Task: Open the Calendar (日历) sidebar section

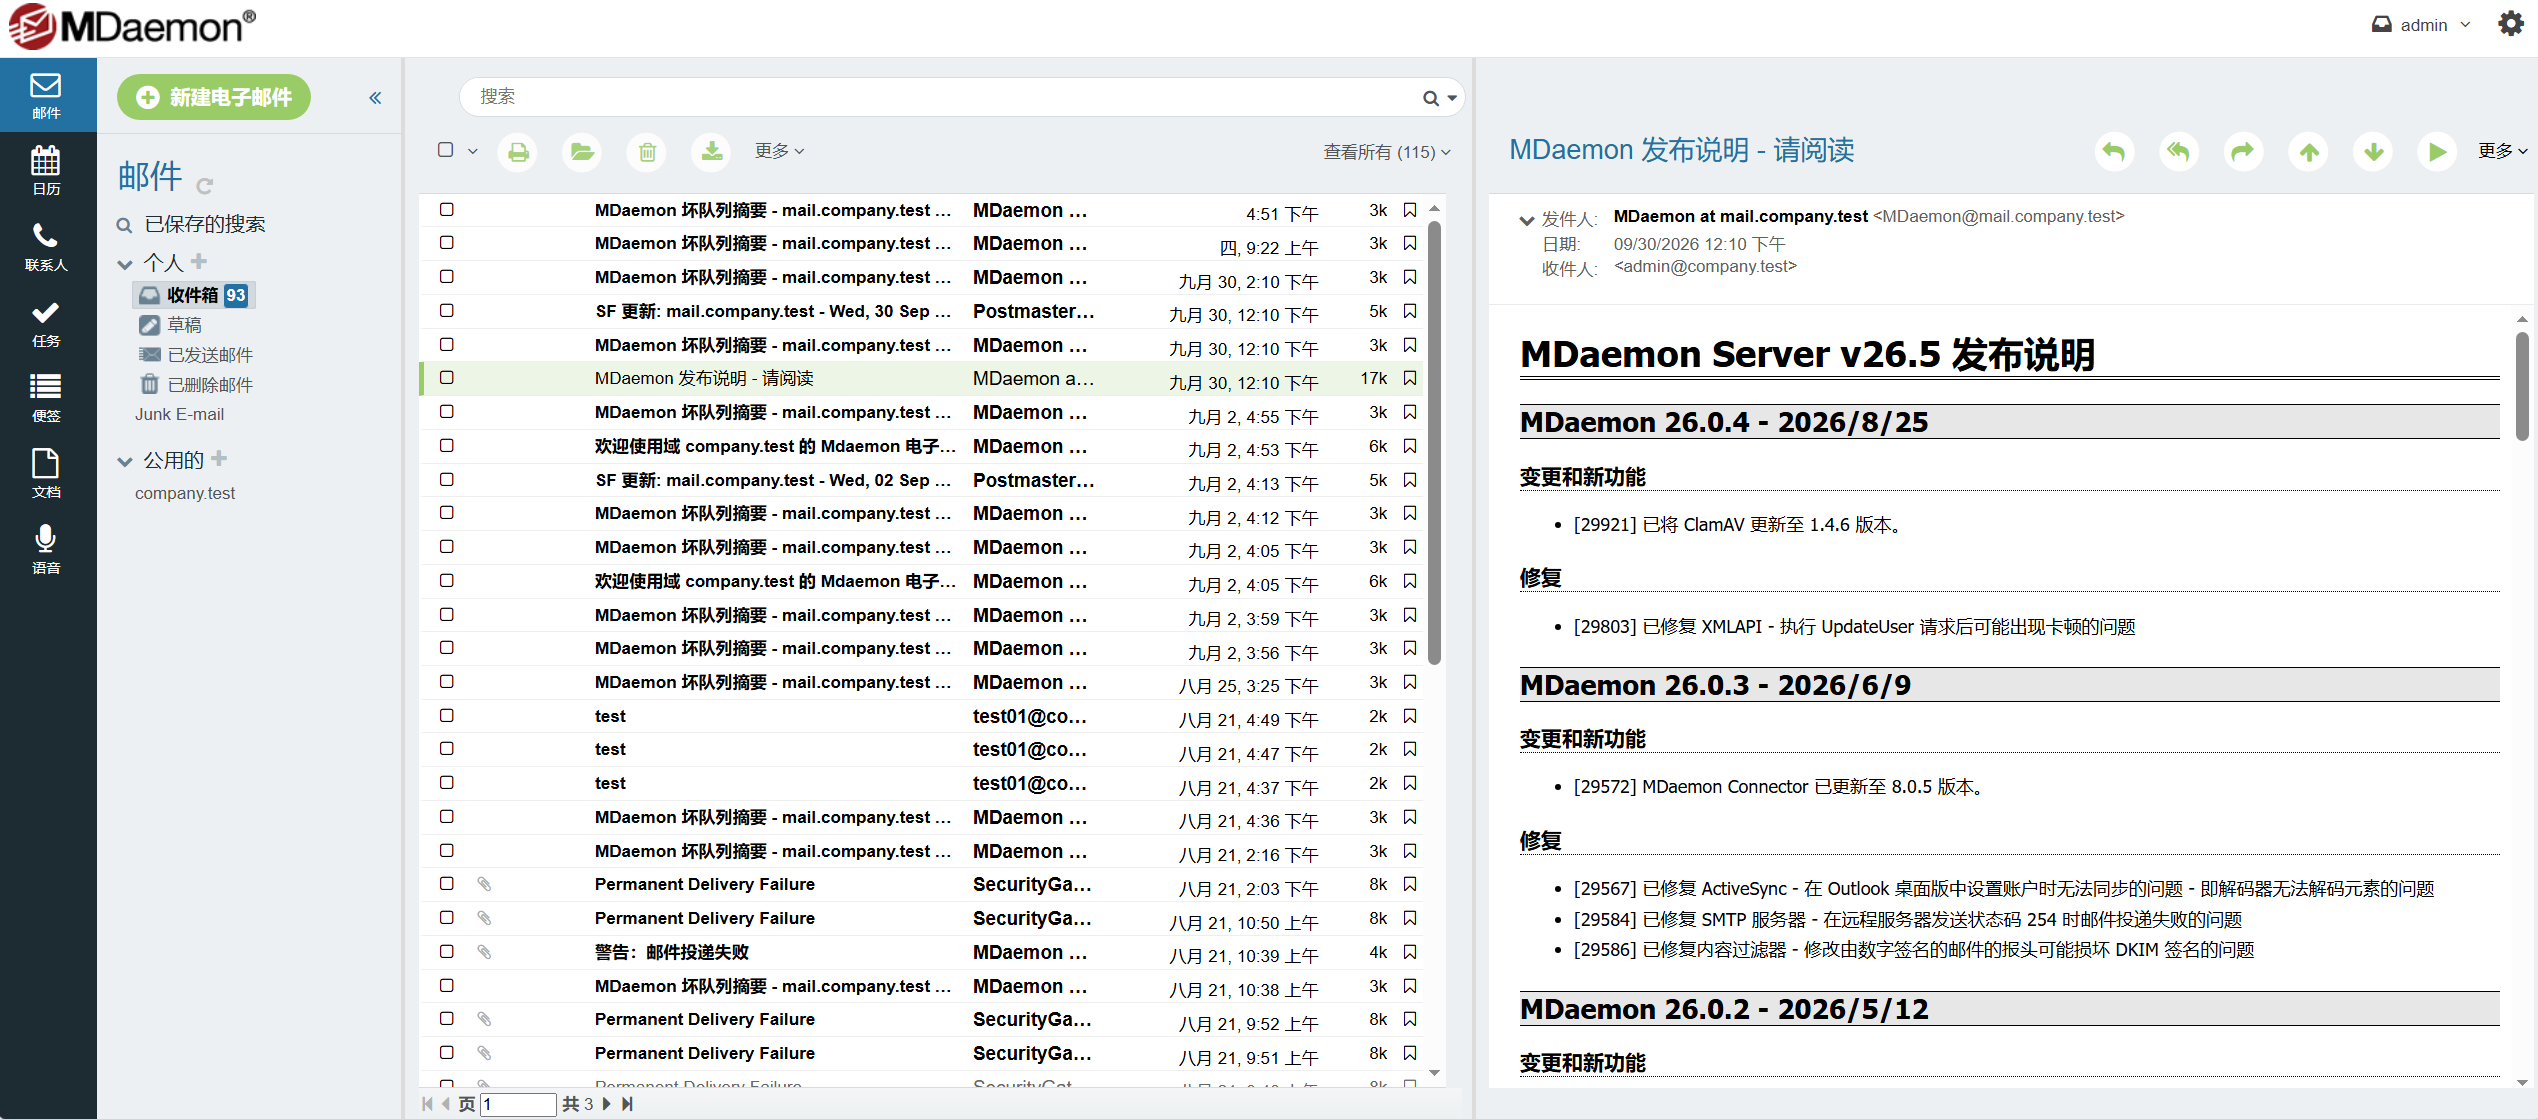Action: 47,170
